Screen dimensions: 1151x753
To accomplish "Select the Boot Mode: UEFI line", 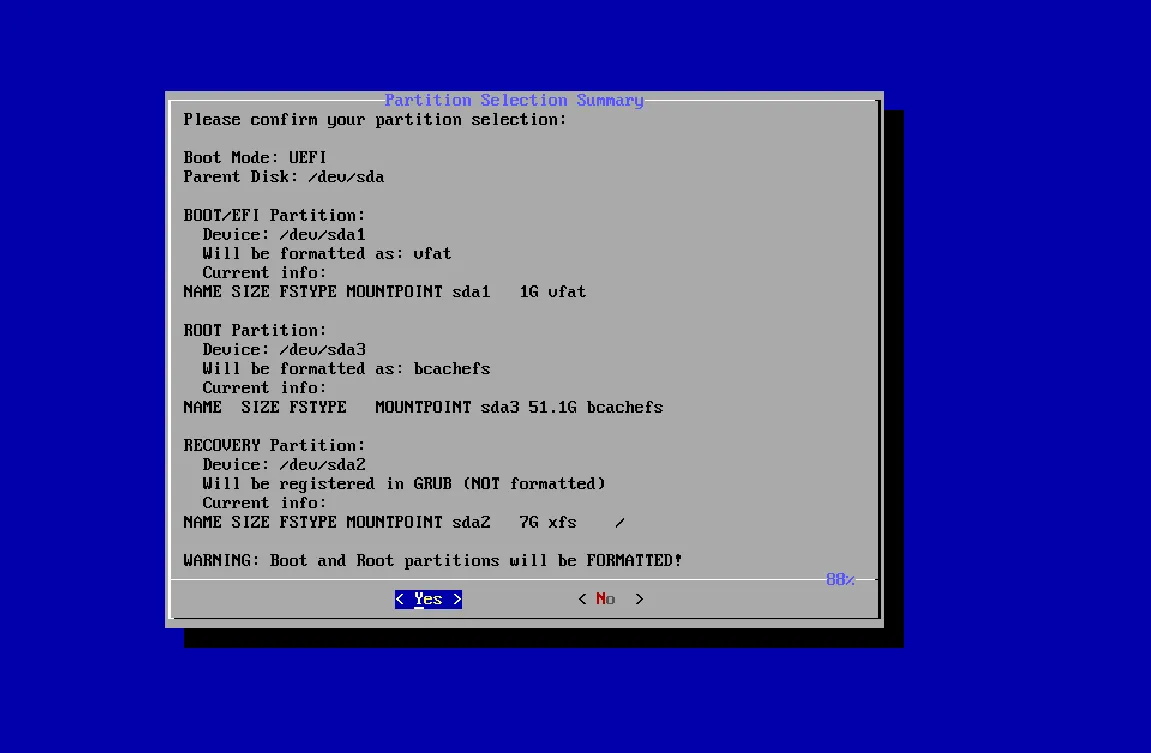I will point(255,158).
